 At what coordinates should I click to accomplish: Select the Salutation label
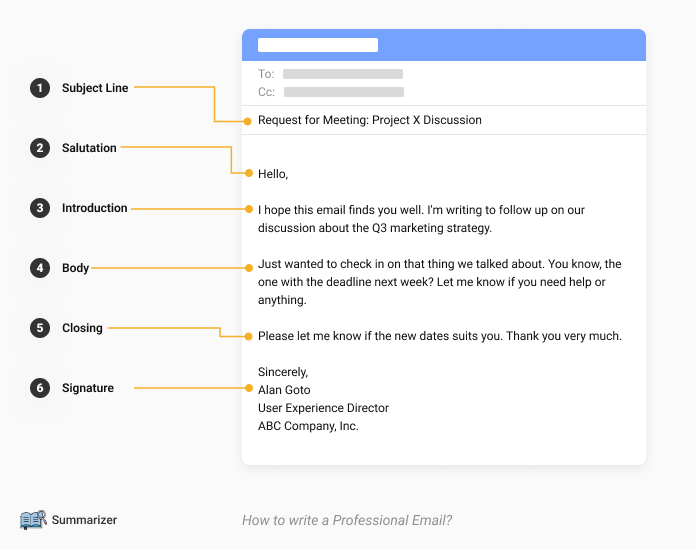coord(89,148)
